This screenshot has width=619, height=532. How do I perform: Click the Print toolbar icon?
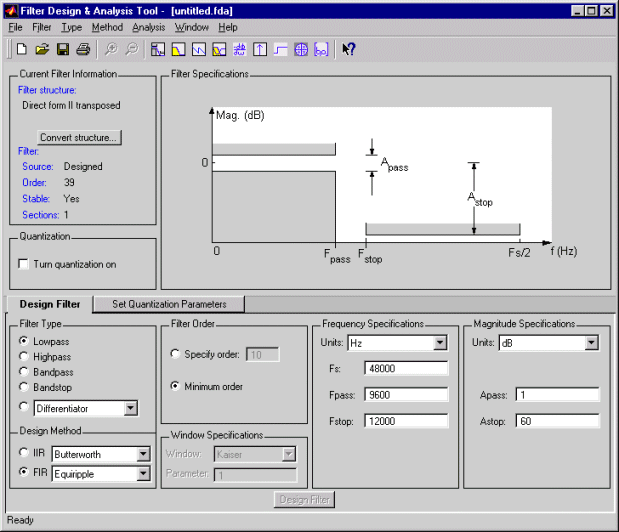(x=83, y=48)
